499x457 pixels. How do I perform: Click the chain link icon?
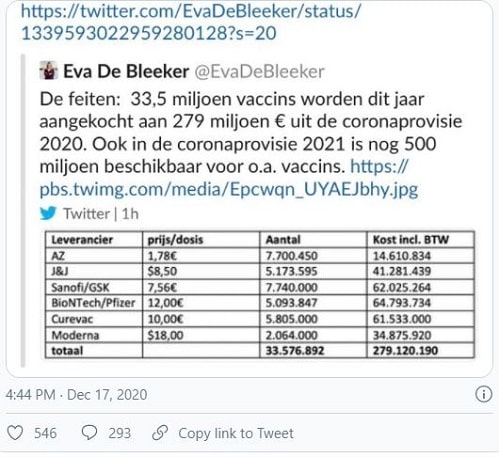(x=160, y=433)
